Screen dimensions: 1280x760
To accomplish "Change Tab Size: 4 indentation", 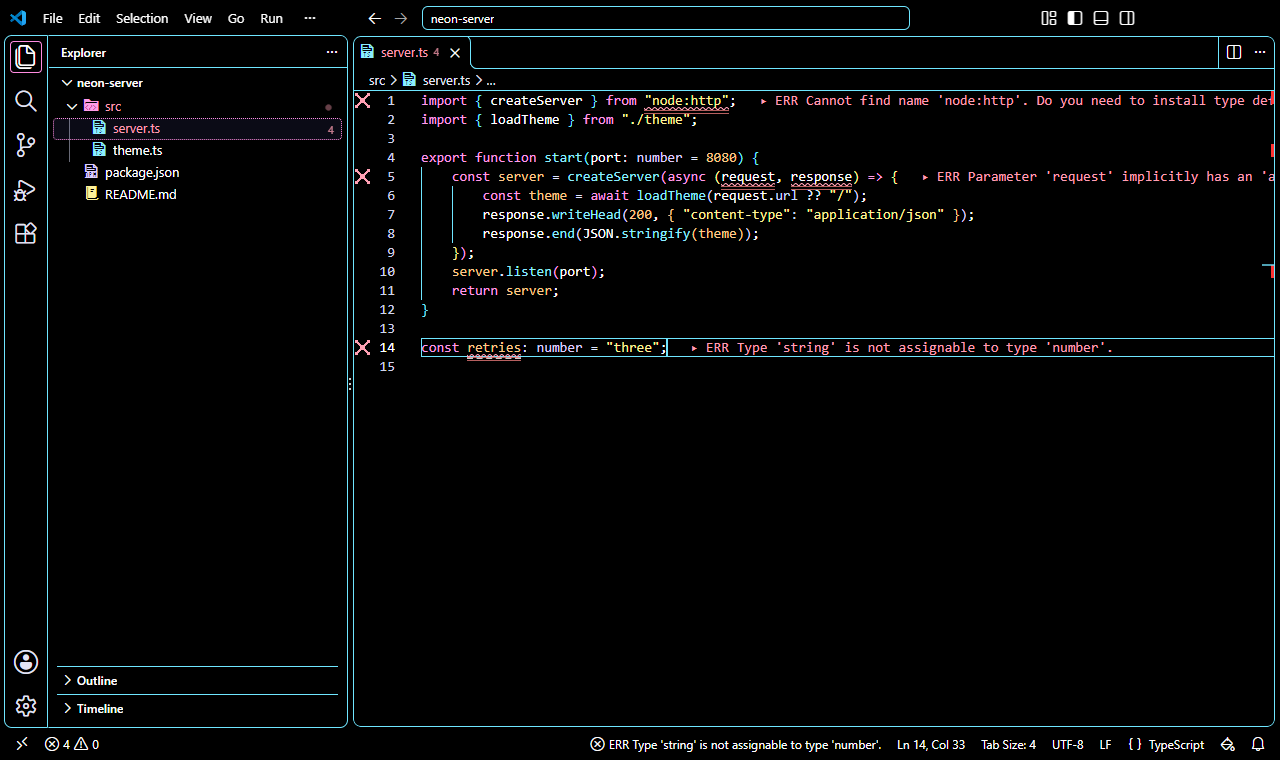I will point(1008,744).
